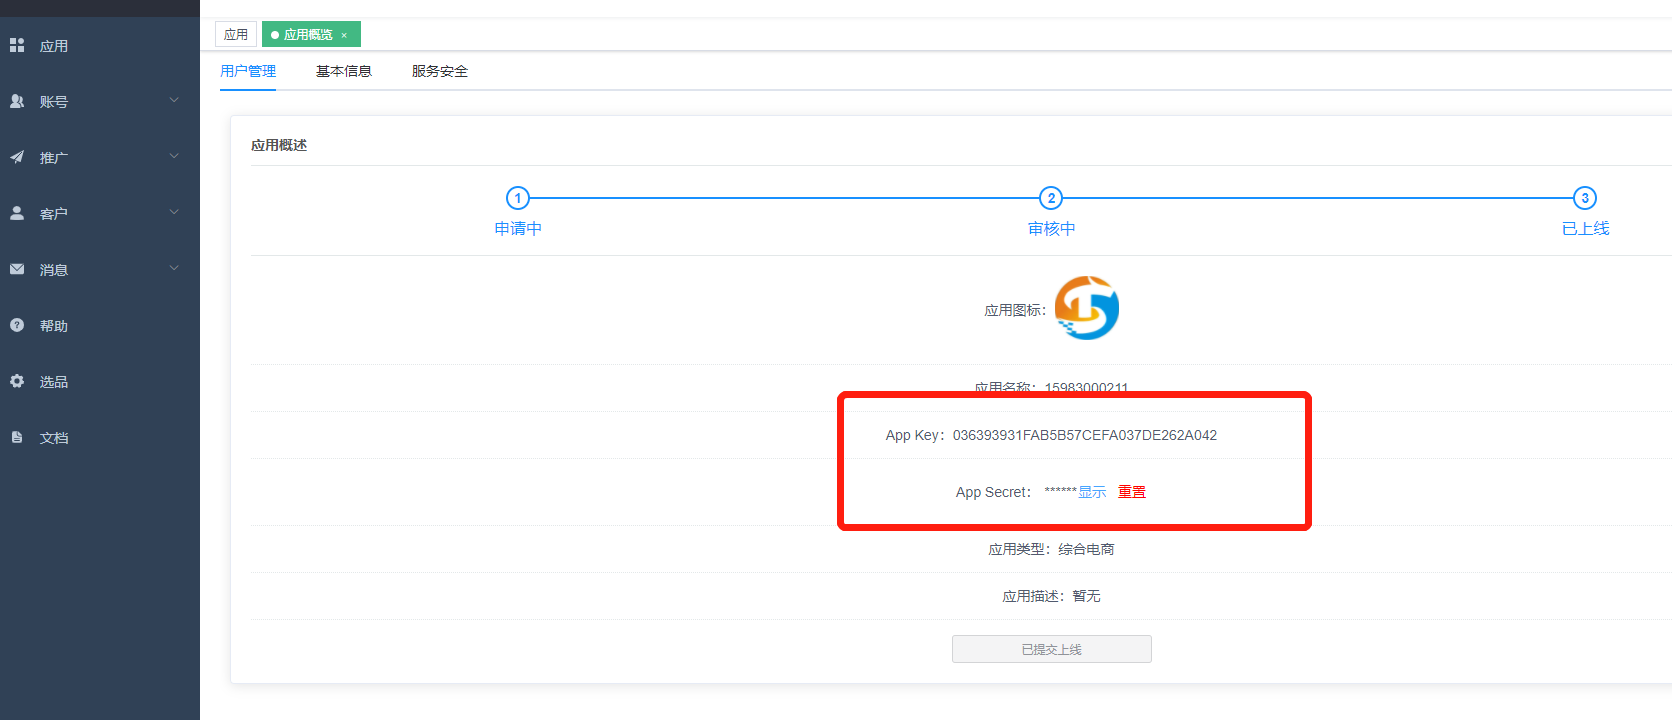The height and width of the screenshot is (720, 1672).
Task: Click the 消息 envelope icon
Action: [17, 269]
